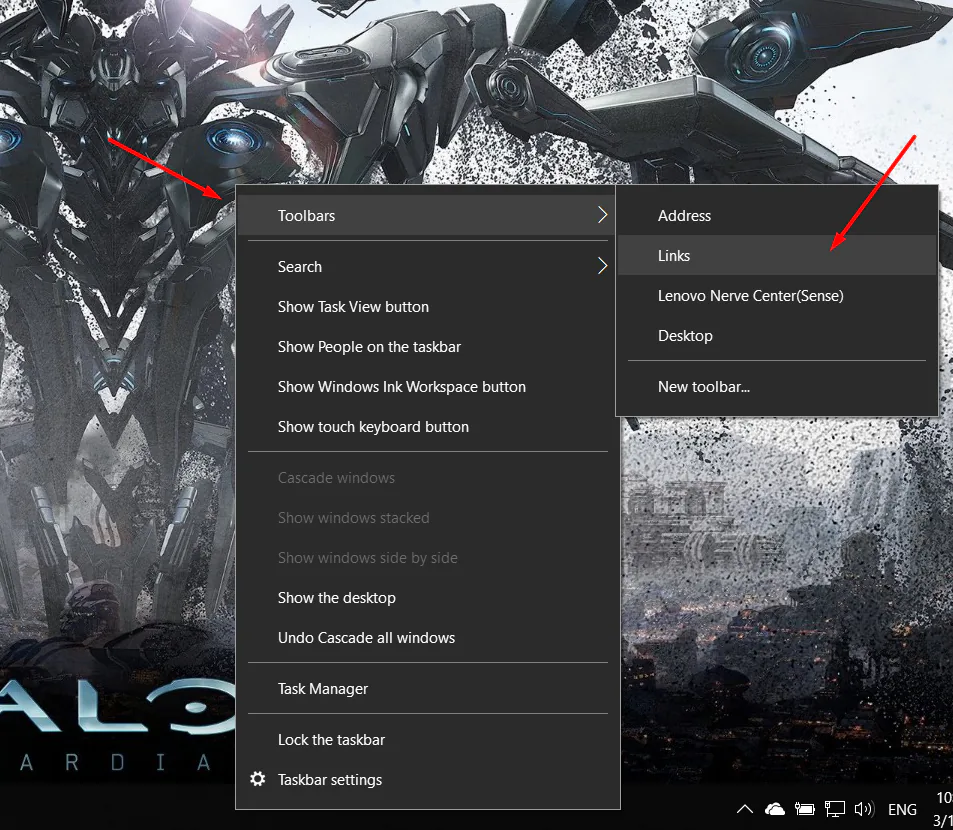
Task: Expand the Toolbars submenu arrow
Action: [602, 214]
